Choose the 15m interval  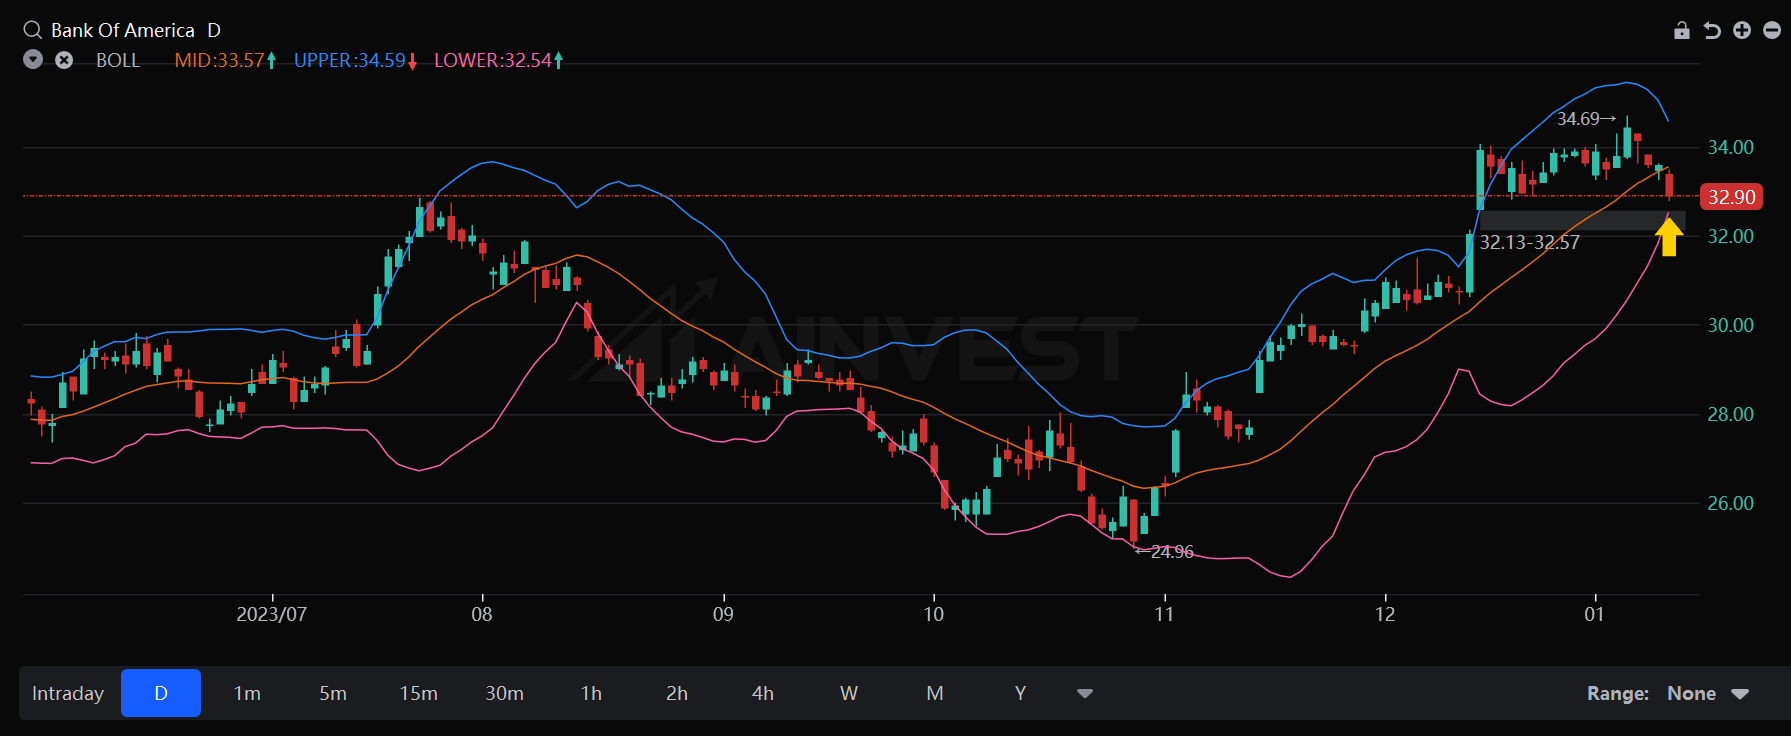point(419,693)
